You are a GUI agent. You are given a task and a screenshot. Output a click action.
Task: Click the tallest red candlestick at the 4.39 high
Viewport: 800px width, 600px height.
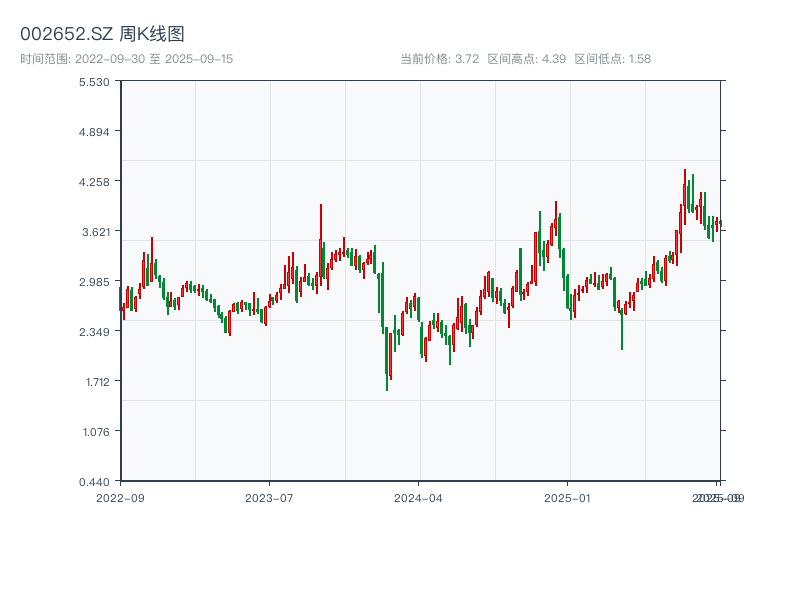pos(685,196)
